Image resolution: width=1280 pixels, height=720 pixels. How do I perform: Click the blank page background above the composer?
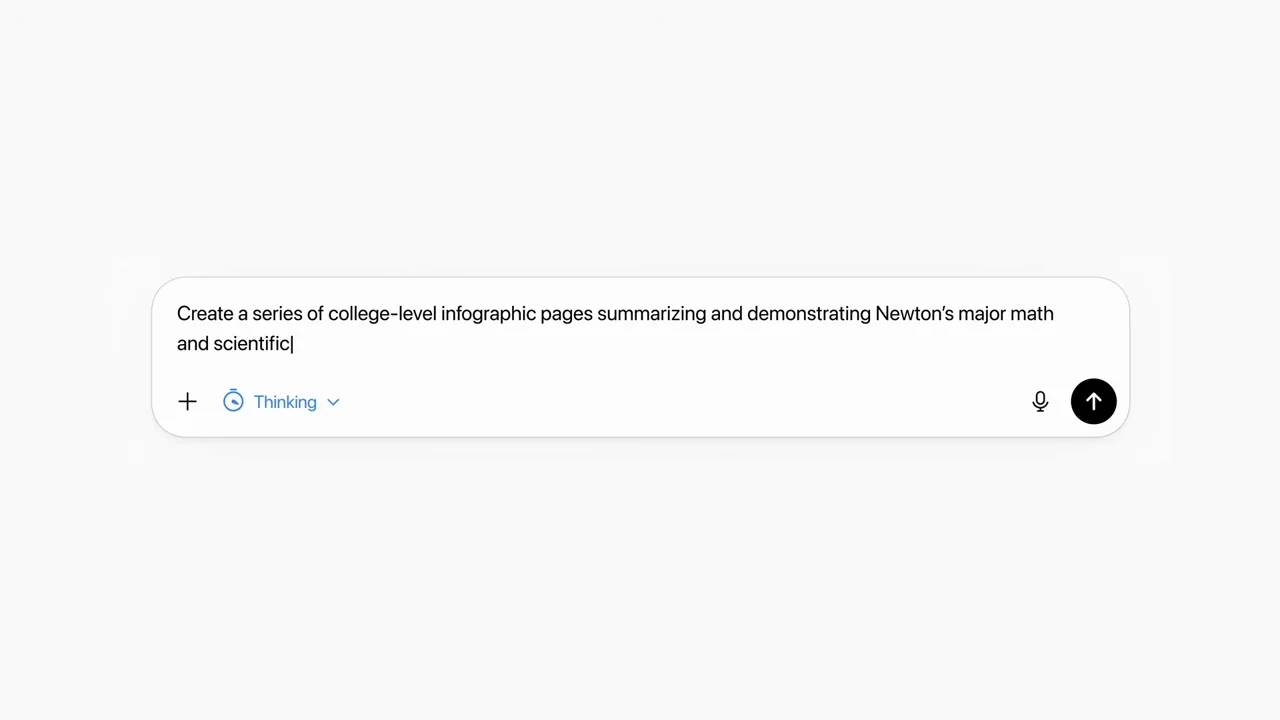click(x=640, y=140)
